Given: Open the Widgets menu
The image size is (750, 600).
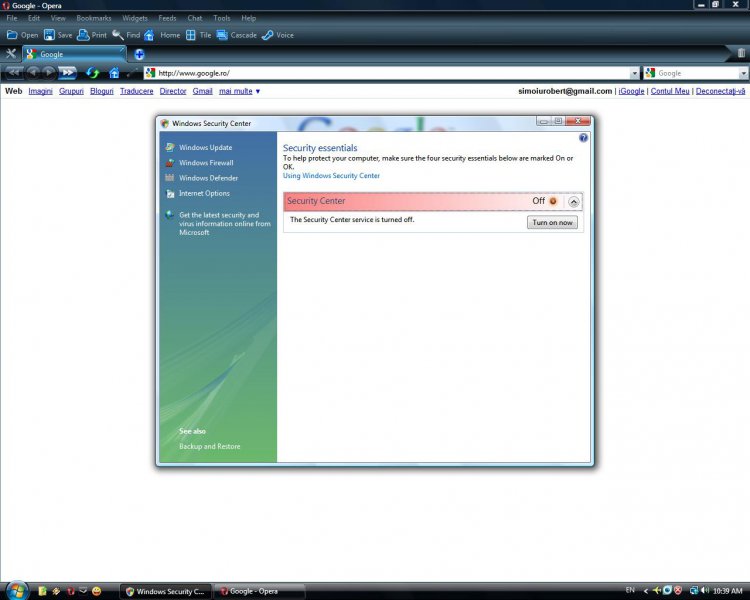Looking at the screenshot, I should coord(135,18).
